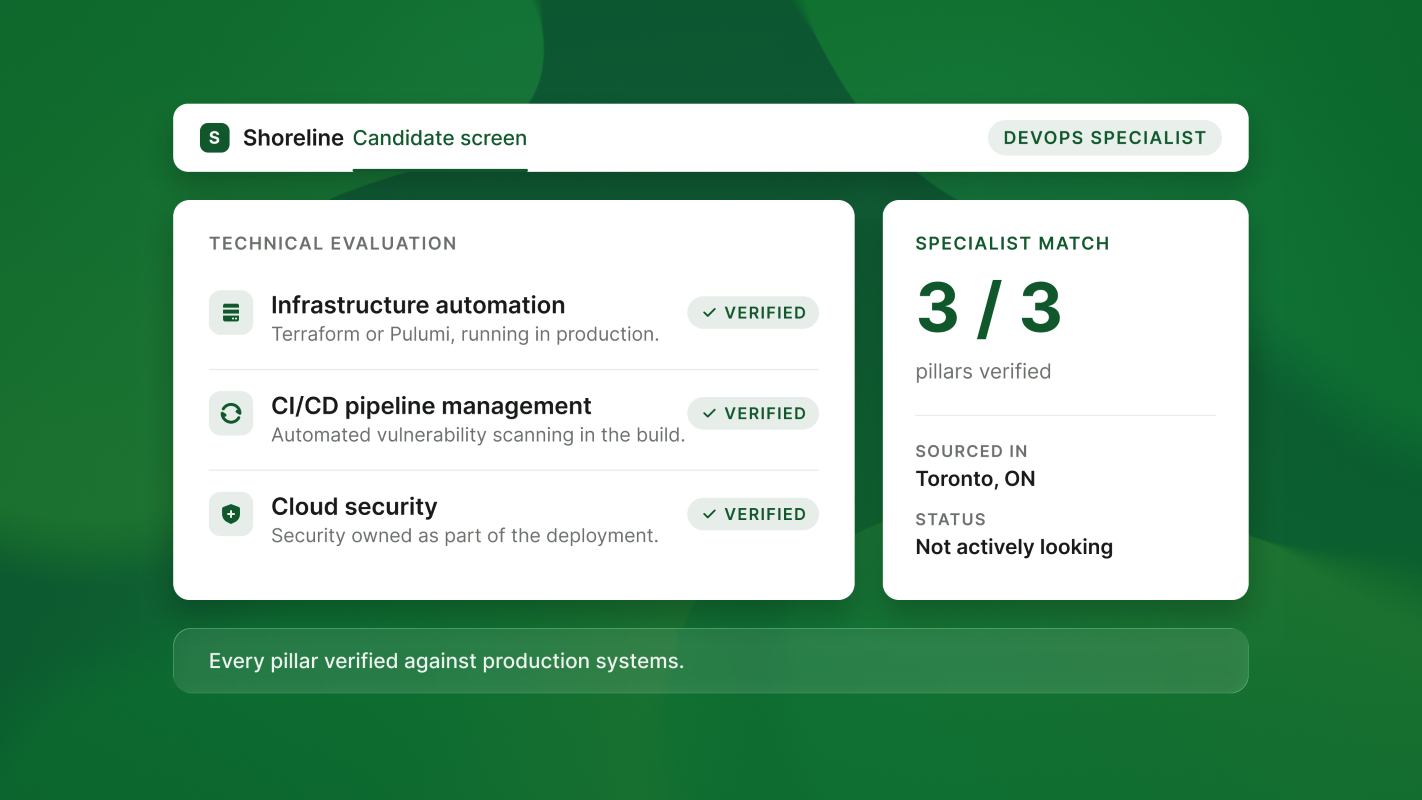
Task: Click the 'pillars verified' caption
Action: click(x=984, y=371)
